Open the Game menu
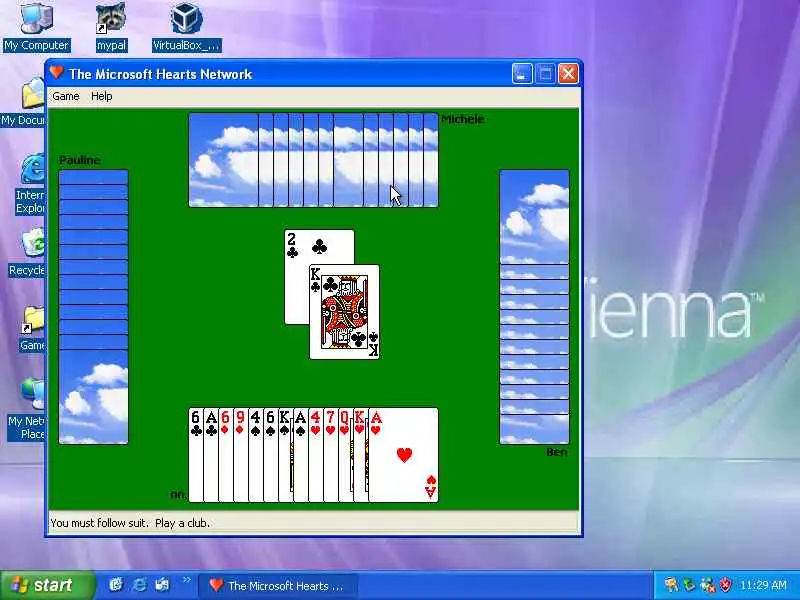This screenshot has width=800, height=600. [66, 96]
